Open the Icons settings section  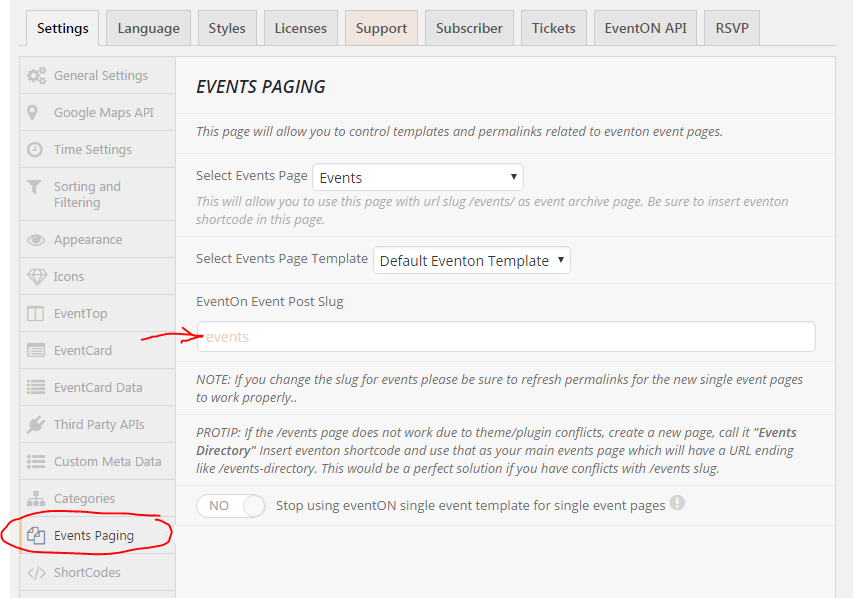(x=98, y=277)
